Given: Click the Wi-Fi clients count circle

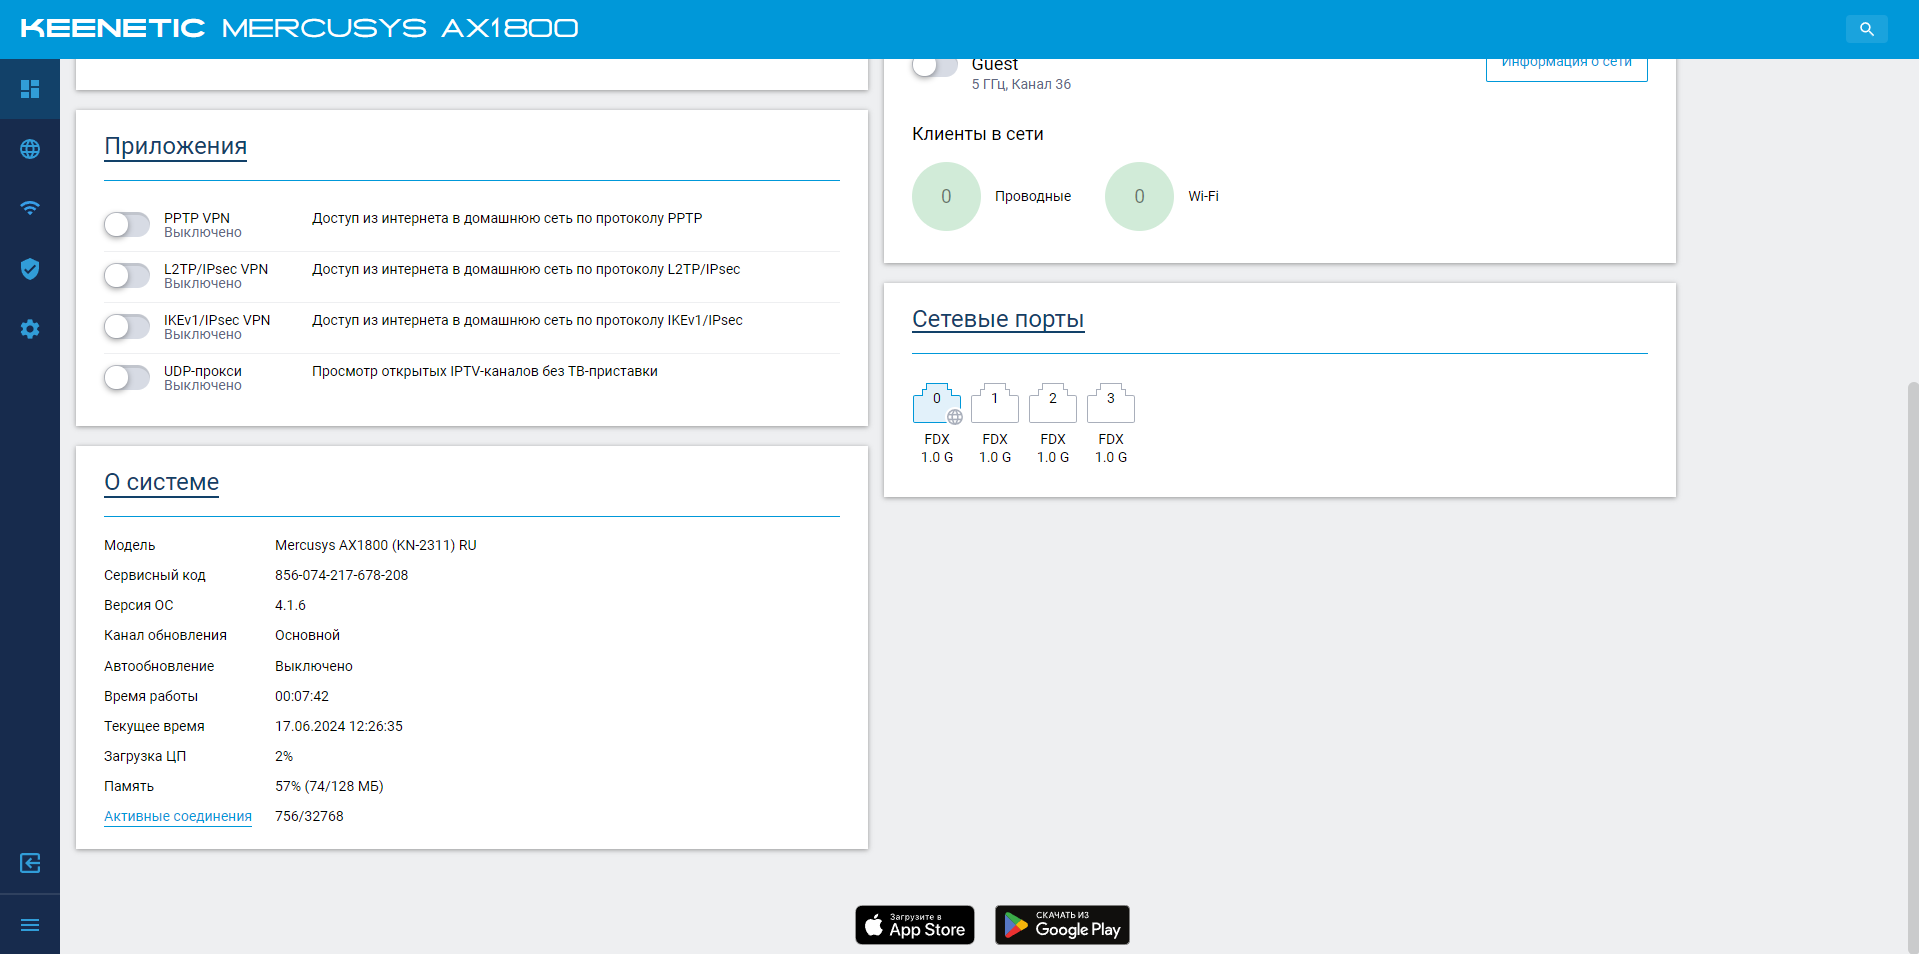Looking at the screenshot, I should pos(1139,197).
